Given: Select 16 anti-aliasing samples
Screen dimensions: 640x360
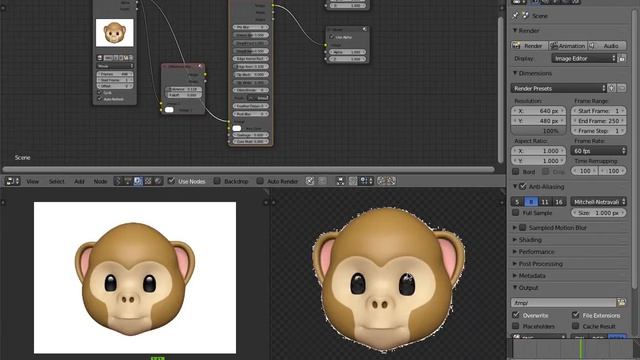Looking at the screenshot, I should (559, 202).
